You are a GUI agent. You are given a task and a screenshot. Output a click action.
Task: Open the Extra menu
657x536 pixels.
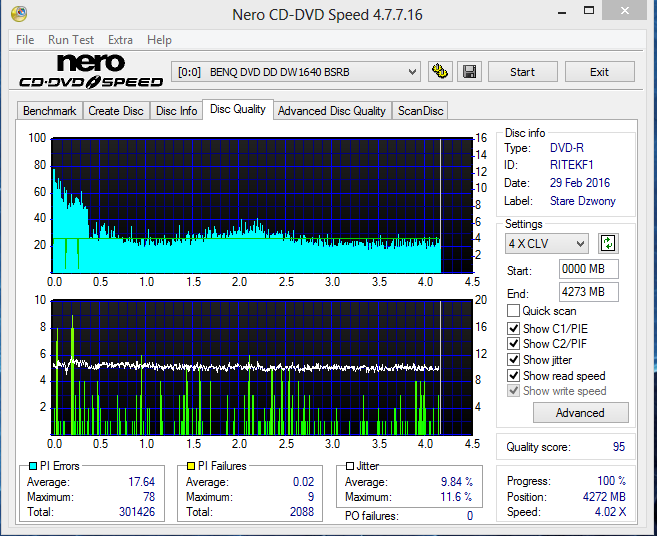click(x=120, y=40)
